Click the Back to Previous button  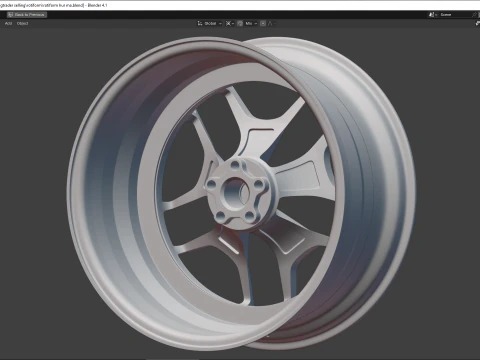(27, 15)
